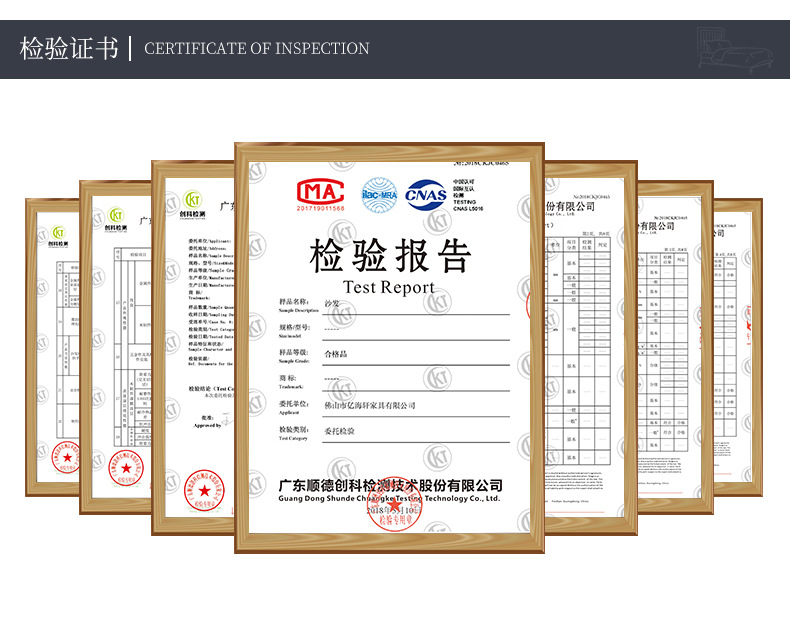The image size is (790, 620).
Task: Click the results table on second-right certificate
Action: tap(662, 352)
